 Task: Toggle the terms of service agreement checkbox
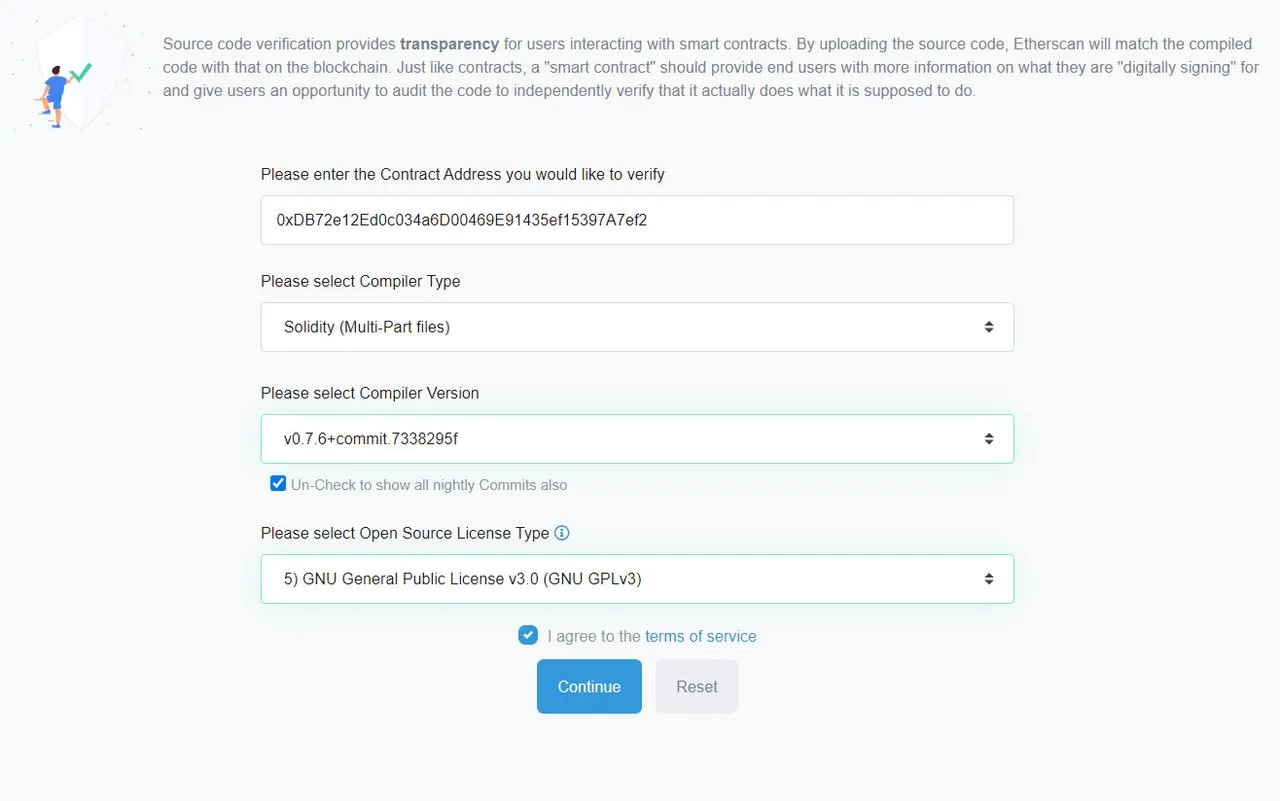[528, 635]
